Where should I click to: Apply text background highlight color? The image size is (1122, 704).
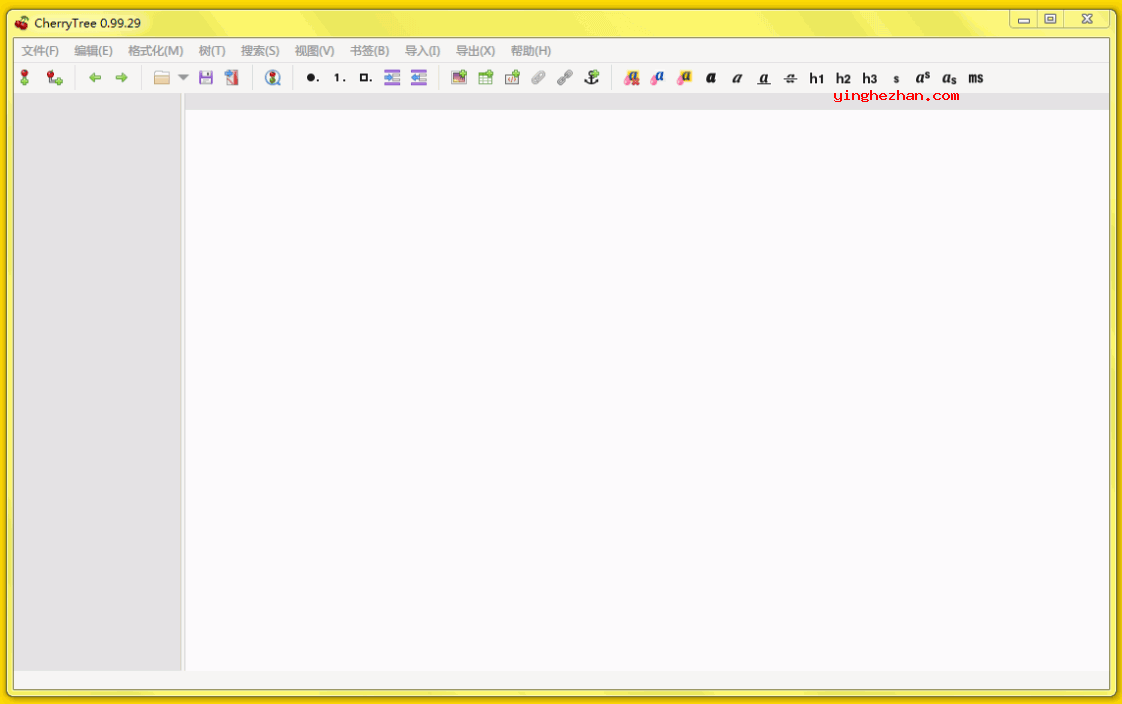684,77
